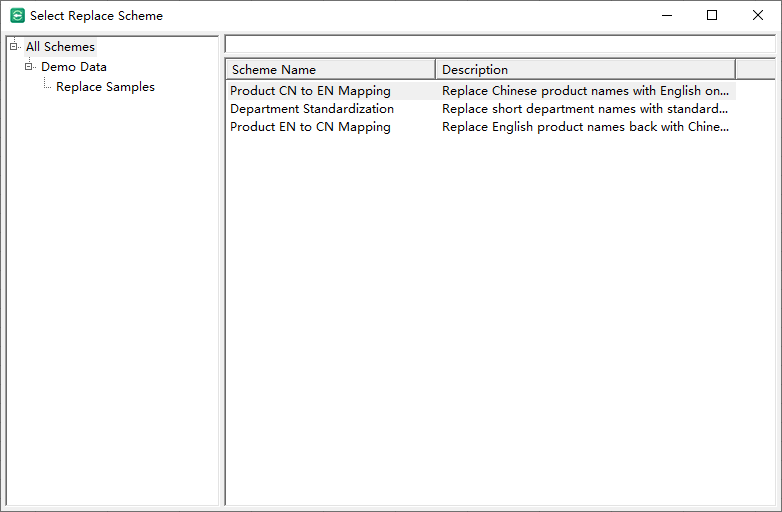The height and width of the screenshot is (512, 782).
Task: Select All Schemes in the tree
Action: tap(60, 47)
